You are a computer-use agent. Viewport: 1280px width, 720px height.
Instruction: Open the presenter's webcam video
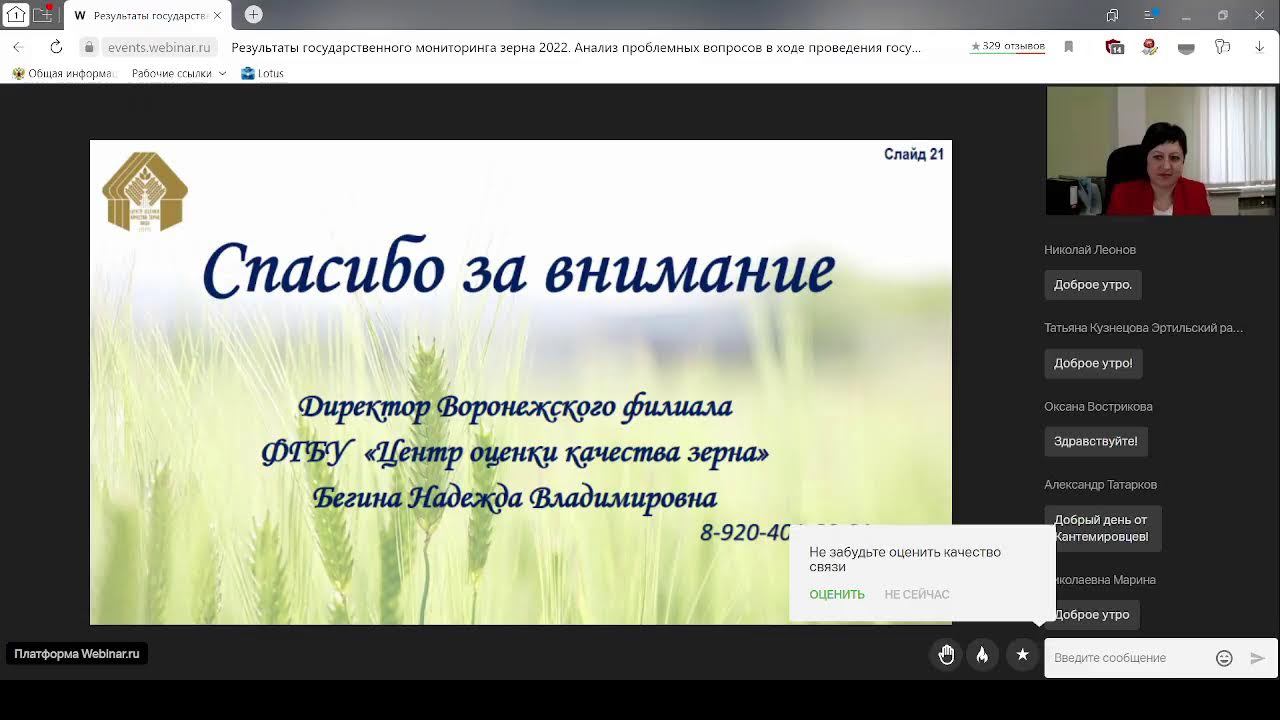pyautogui.click(x=1161, y=151)
